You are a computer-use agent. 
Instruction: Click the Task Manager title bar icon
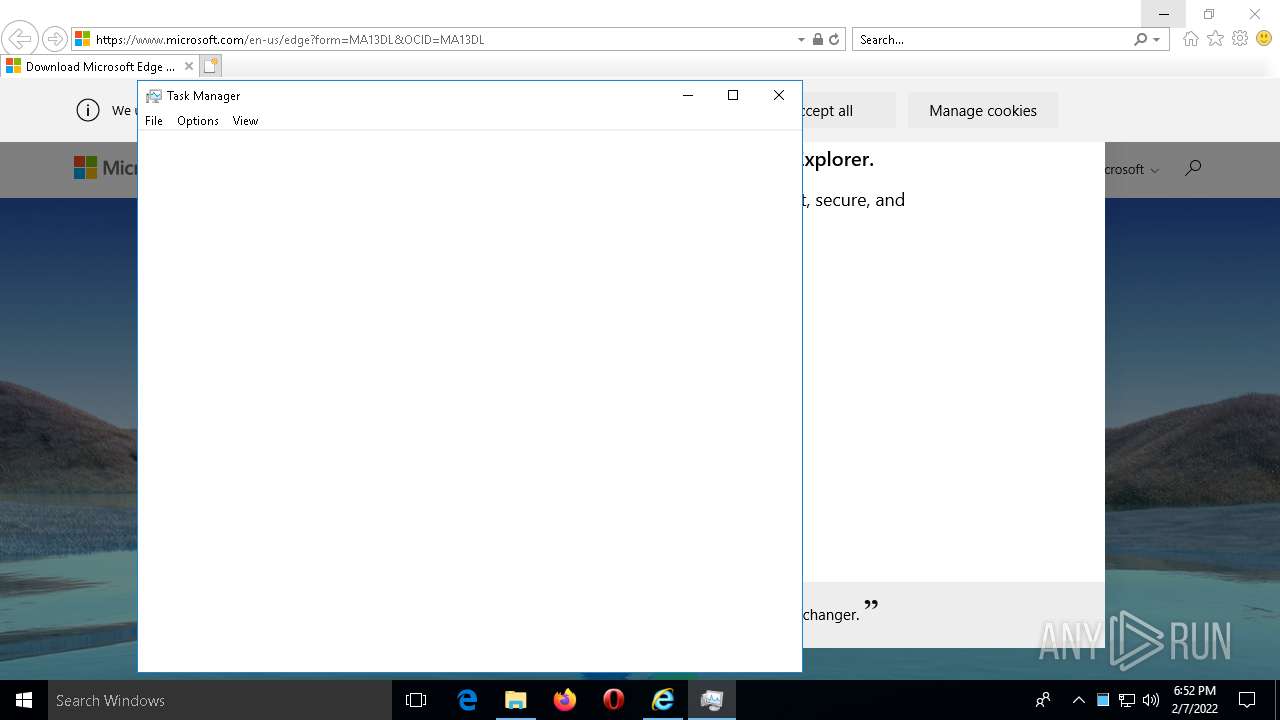(x=154, y=96)
